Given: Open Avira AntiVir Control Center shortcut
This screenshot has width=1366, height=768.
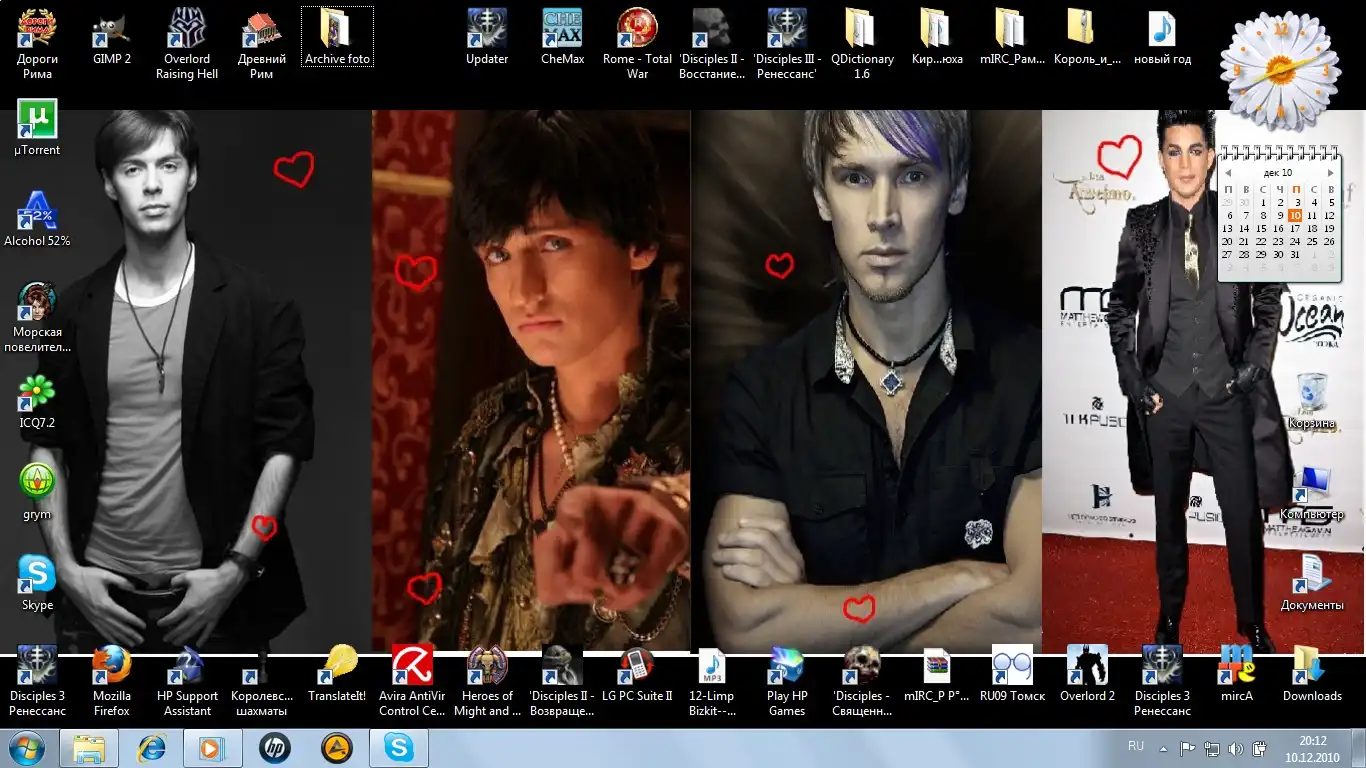Looking at the screenshot, I should [412, 667].
